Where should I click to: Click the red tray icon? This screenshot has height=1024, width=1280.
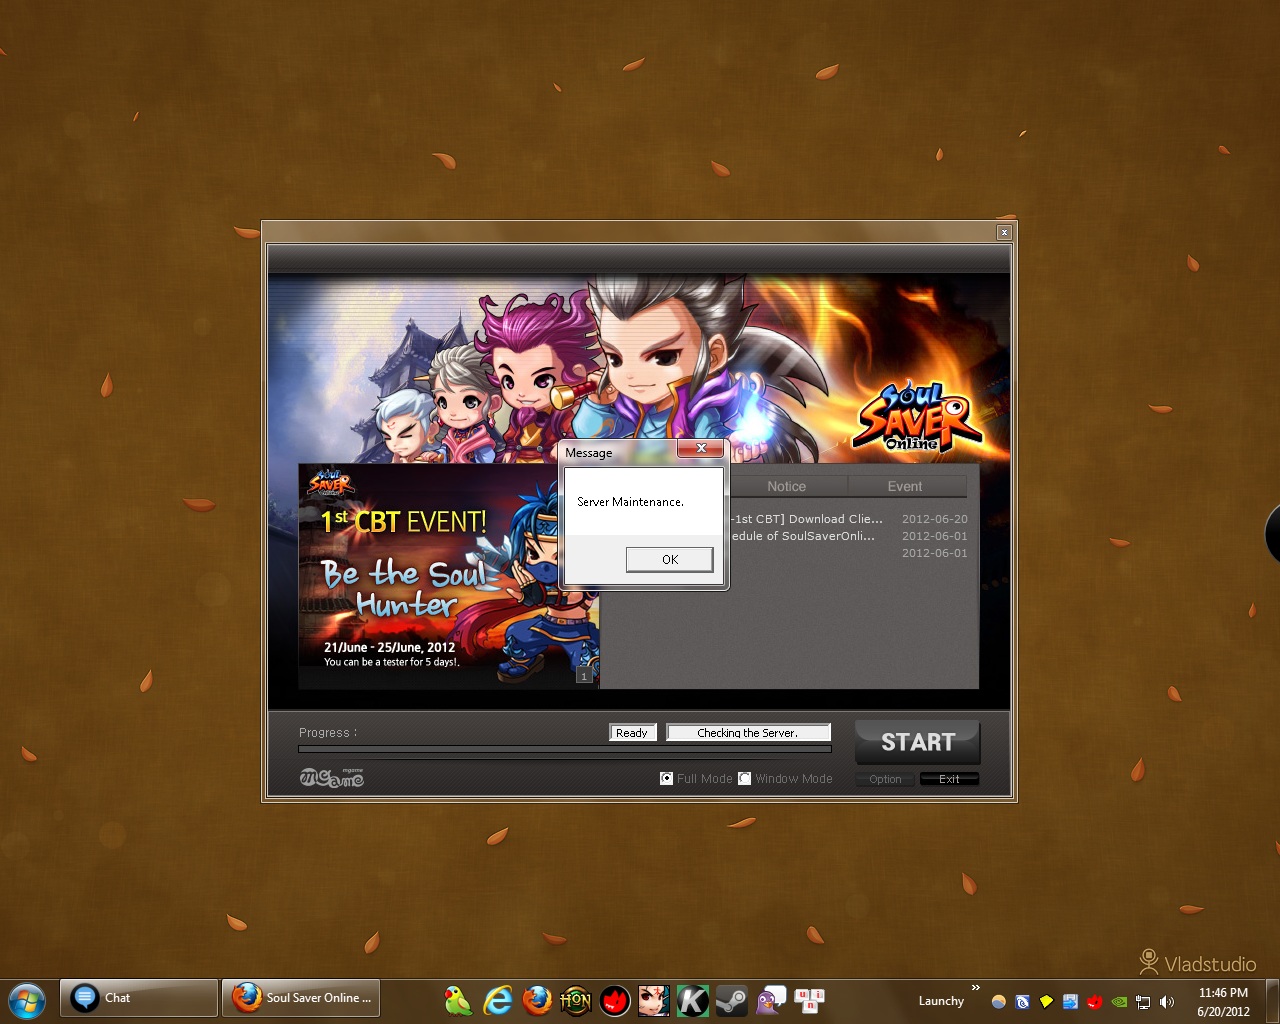[x=1094, y=1001]
